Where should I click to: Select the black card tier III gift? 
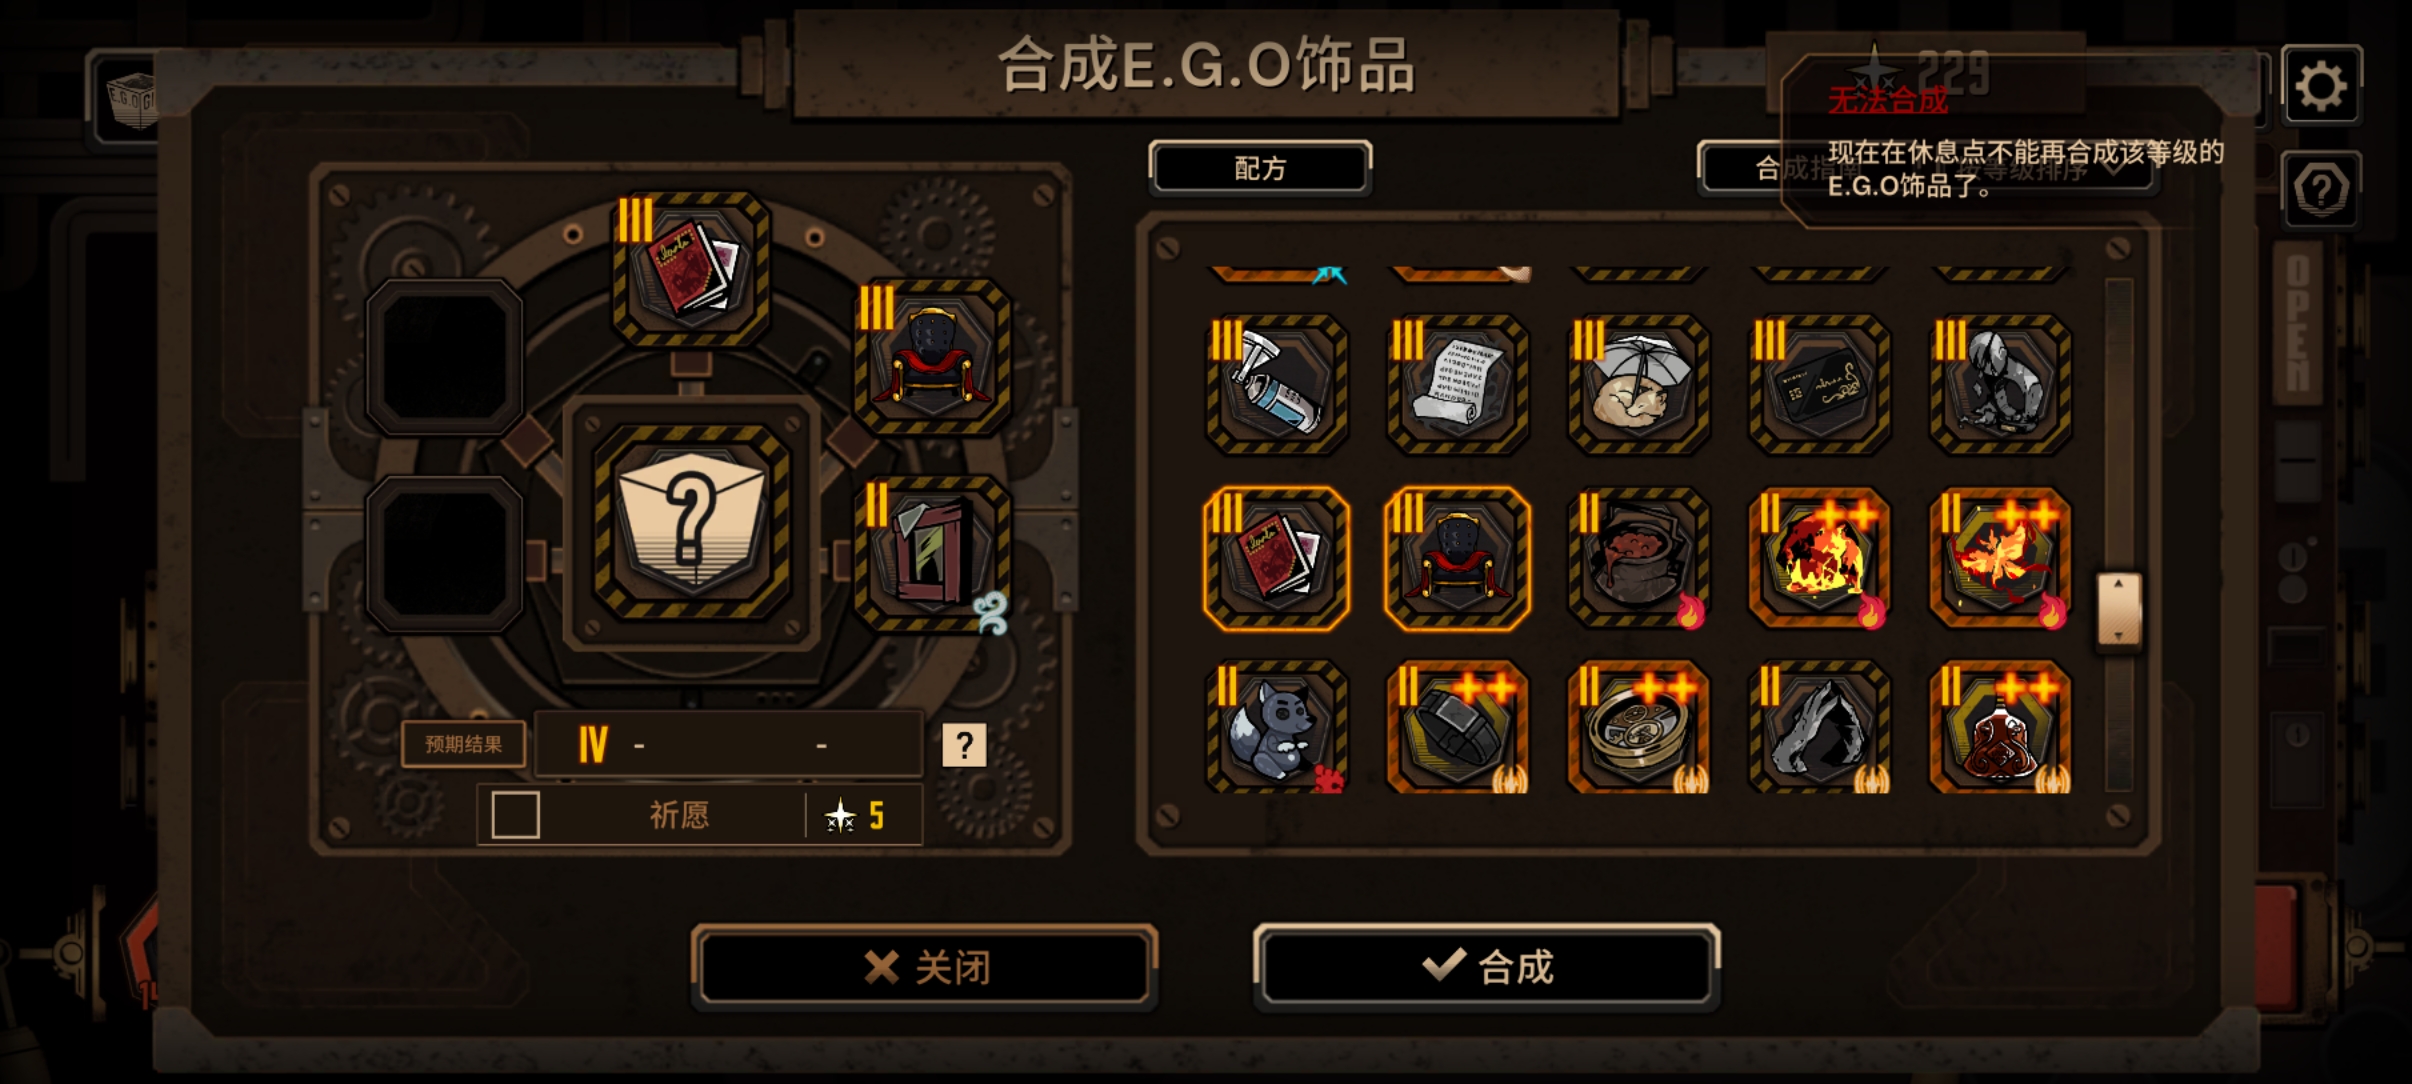1819,385
